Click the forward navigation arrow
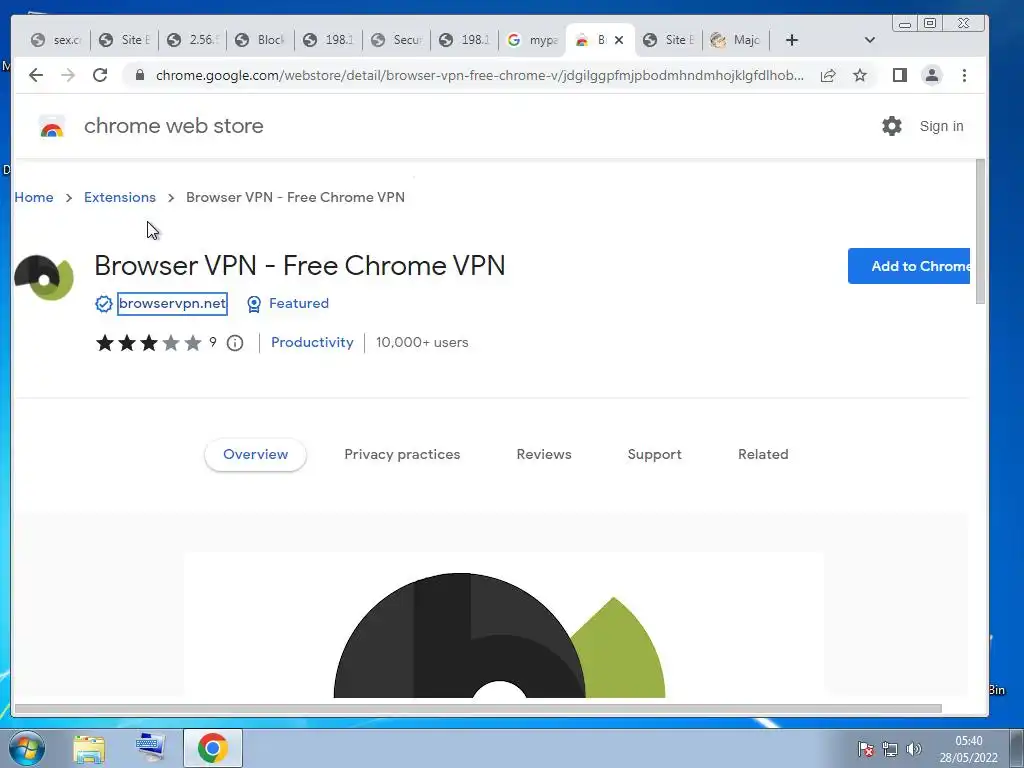The image size is (1024, 768). (x=68, y=75)
